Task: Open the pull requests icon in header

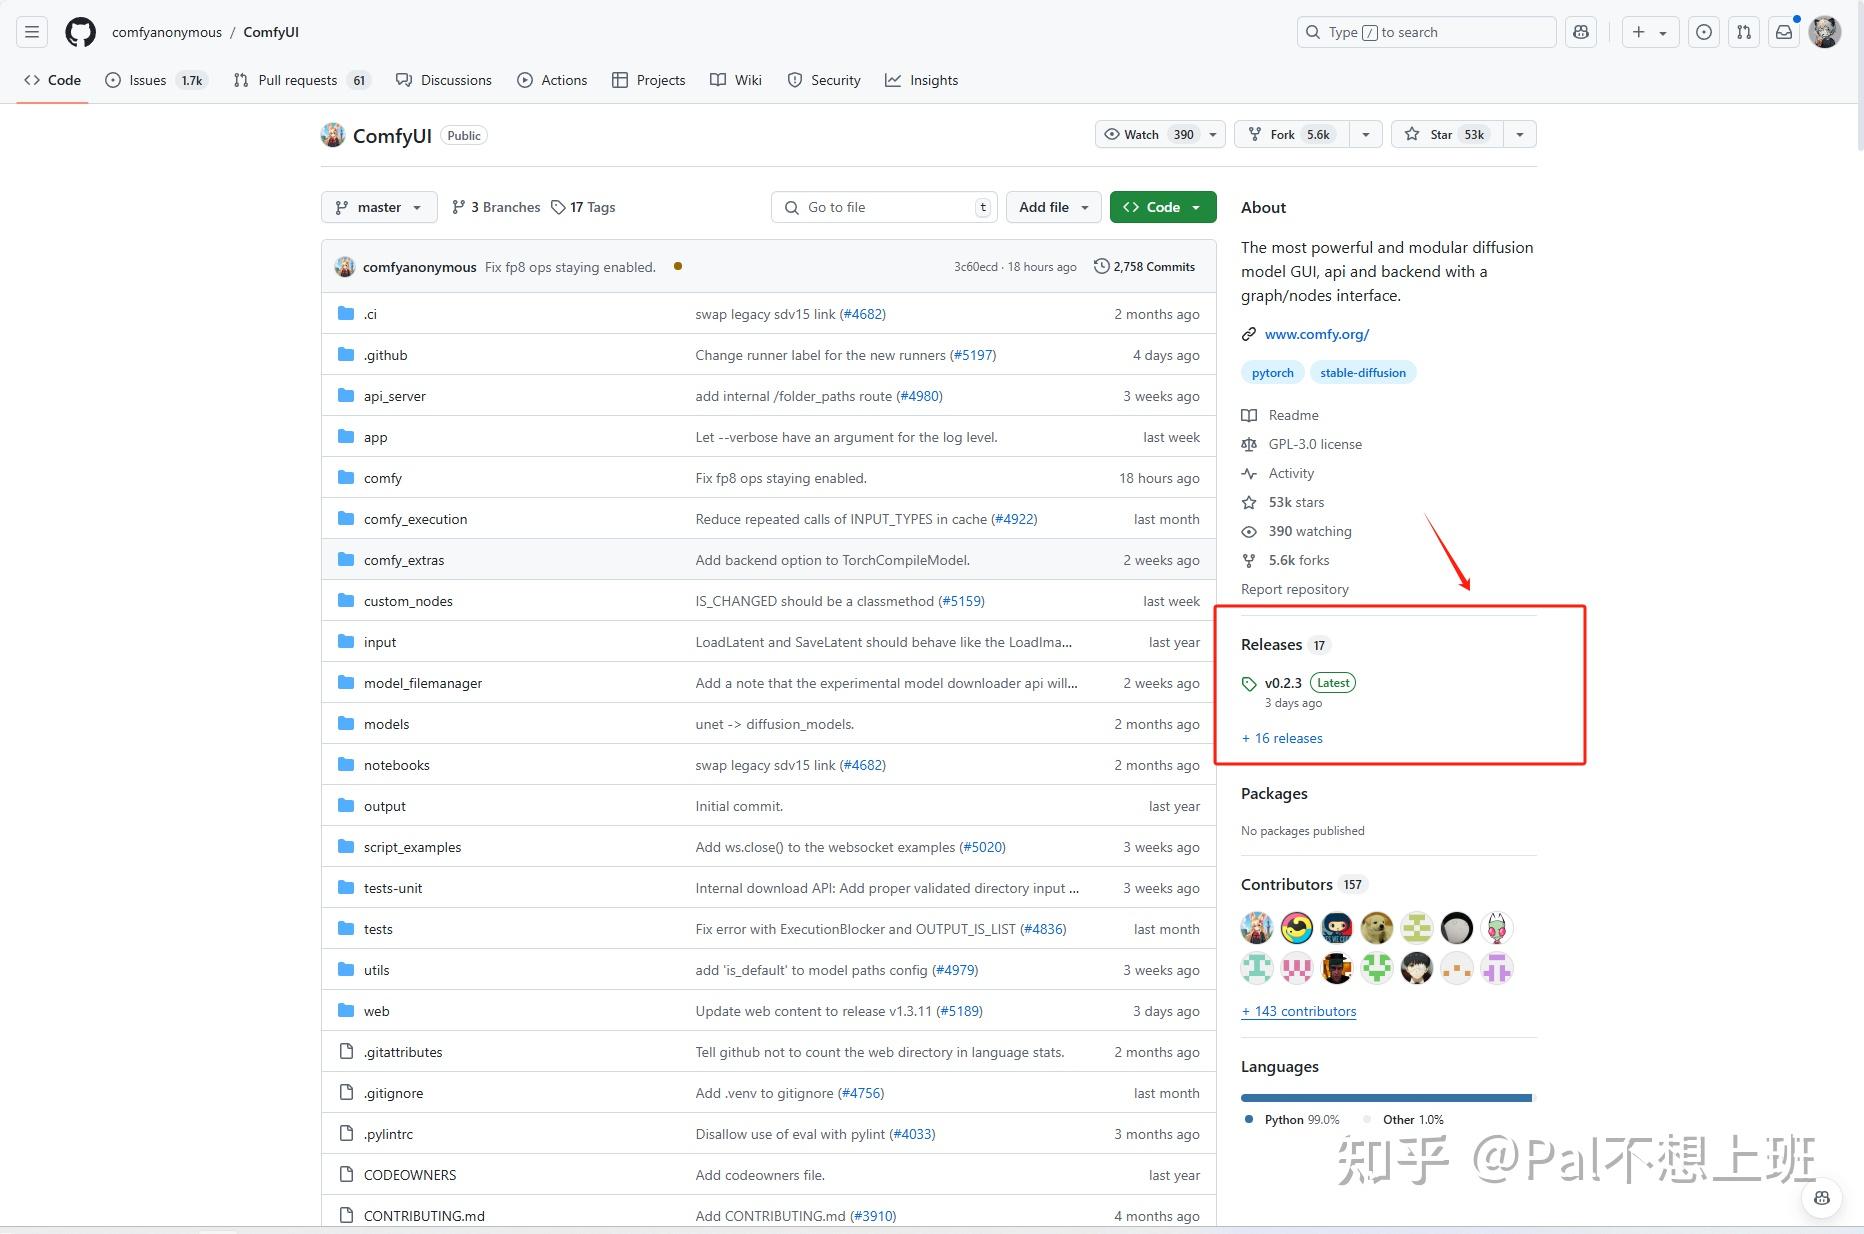Action: pyautogui.click(x=1743, y=31)
